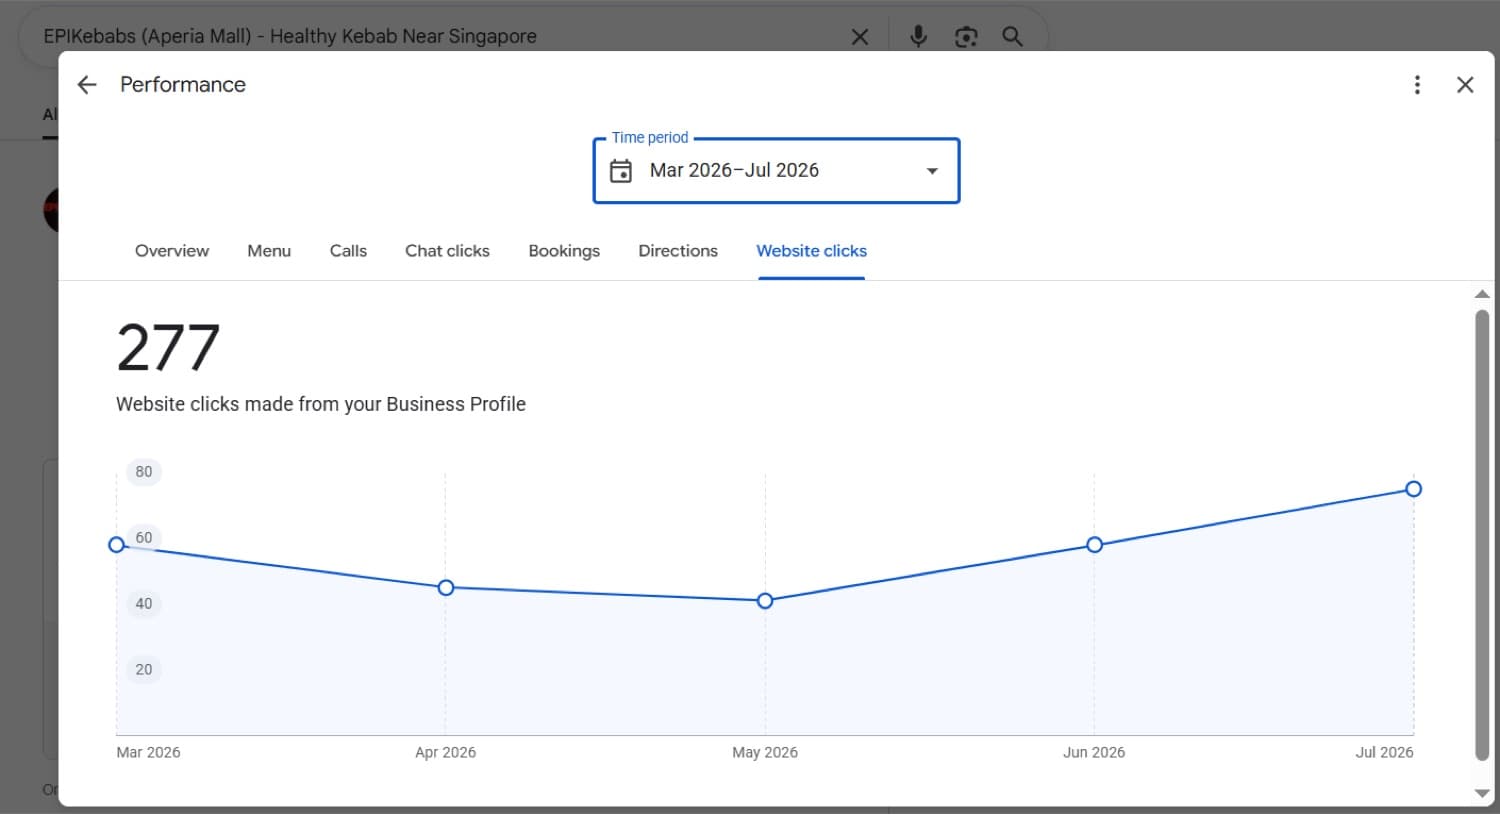Click the 277 total clicks number
The image size is (1500, 814).
click(x=168, y=348)
